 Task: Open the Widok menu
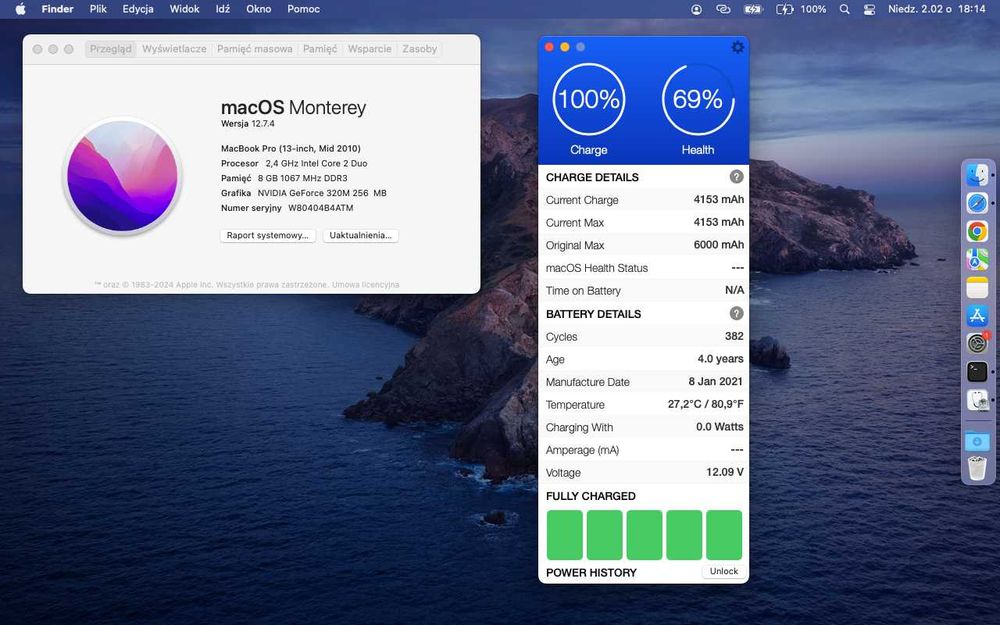tap(184, 9)
